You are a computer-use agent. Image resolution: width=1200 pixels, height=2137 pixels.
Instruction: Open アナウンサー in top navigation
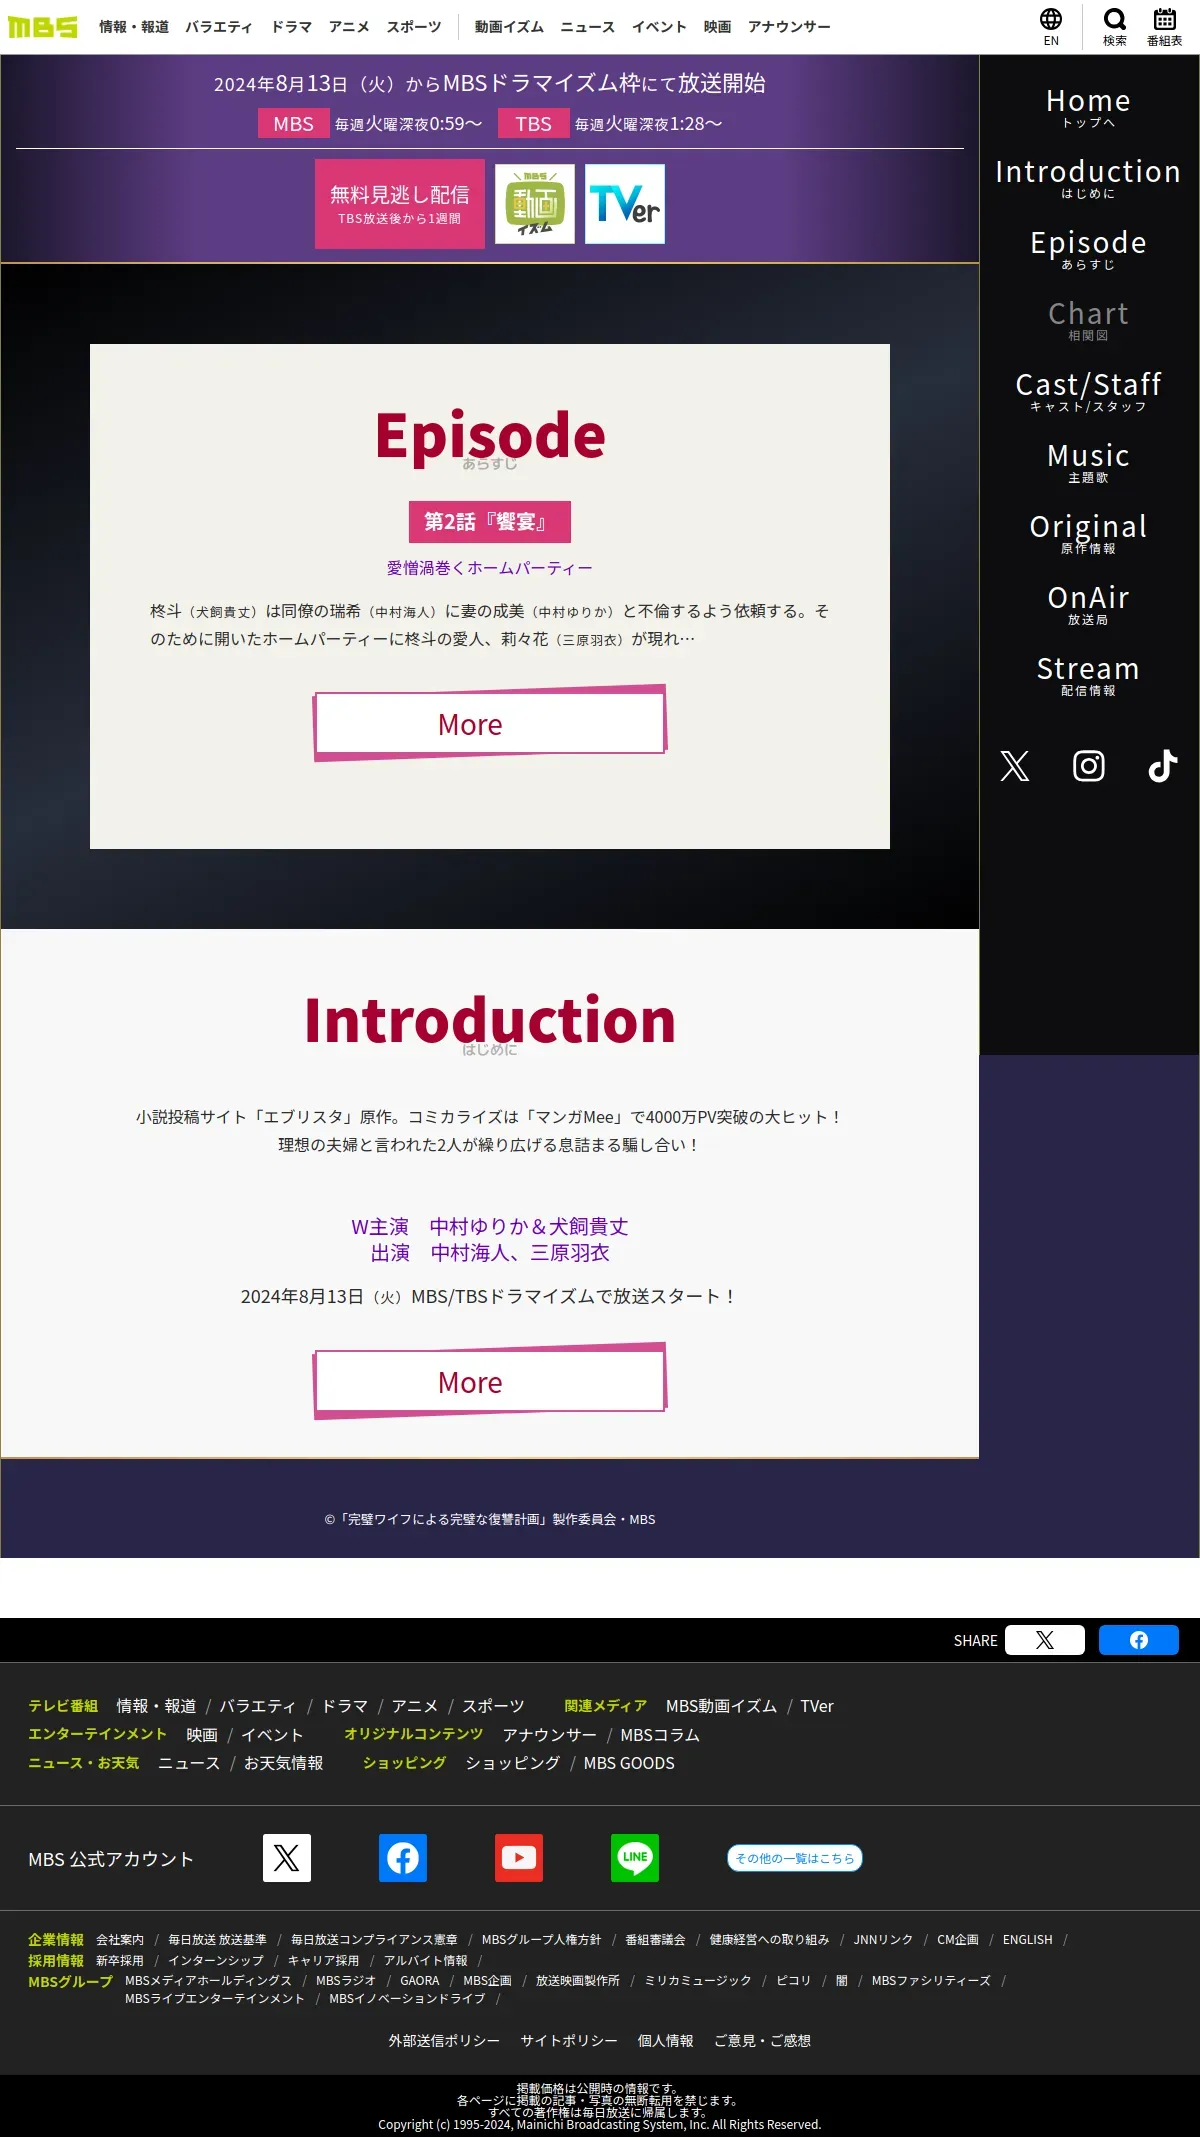(789, 27)
